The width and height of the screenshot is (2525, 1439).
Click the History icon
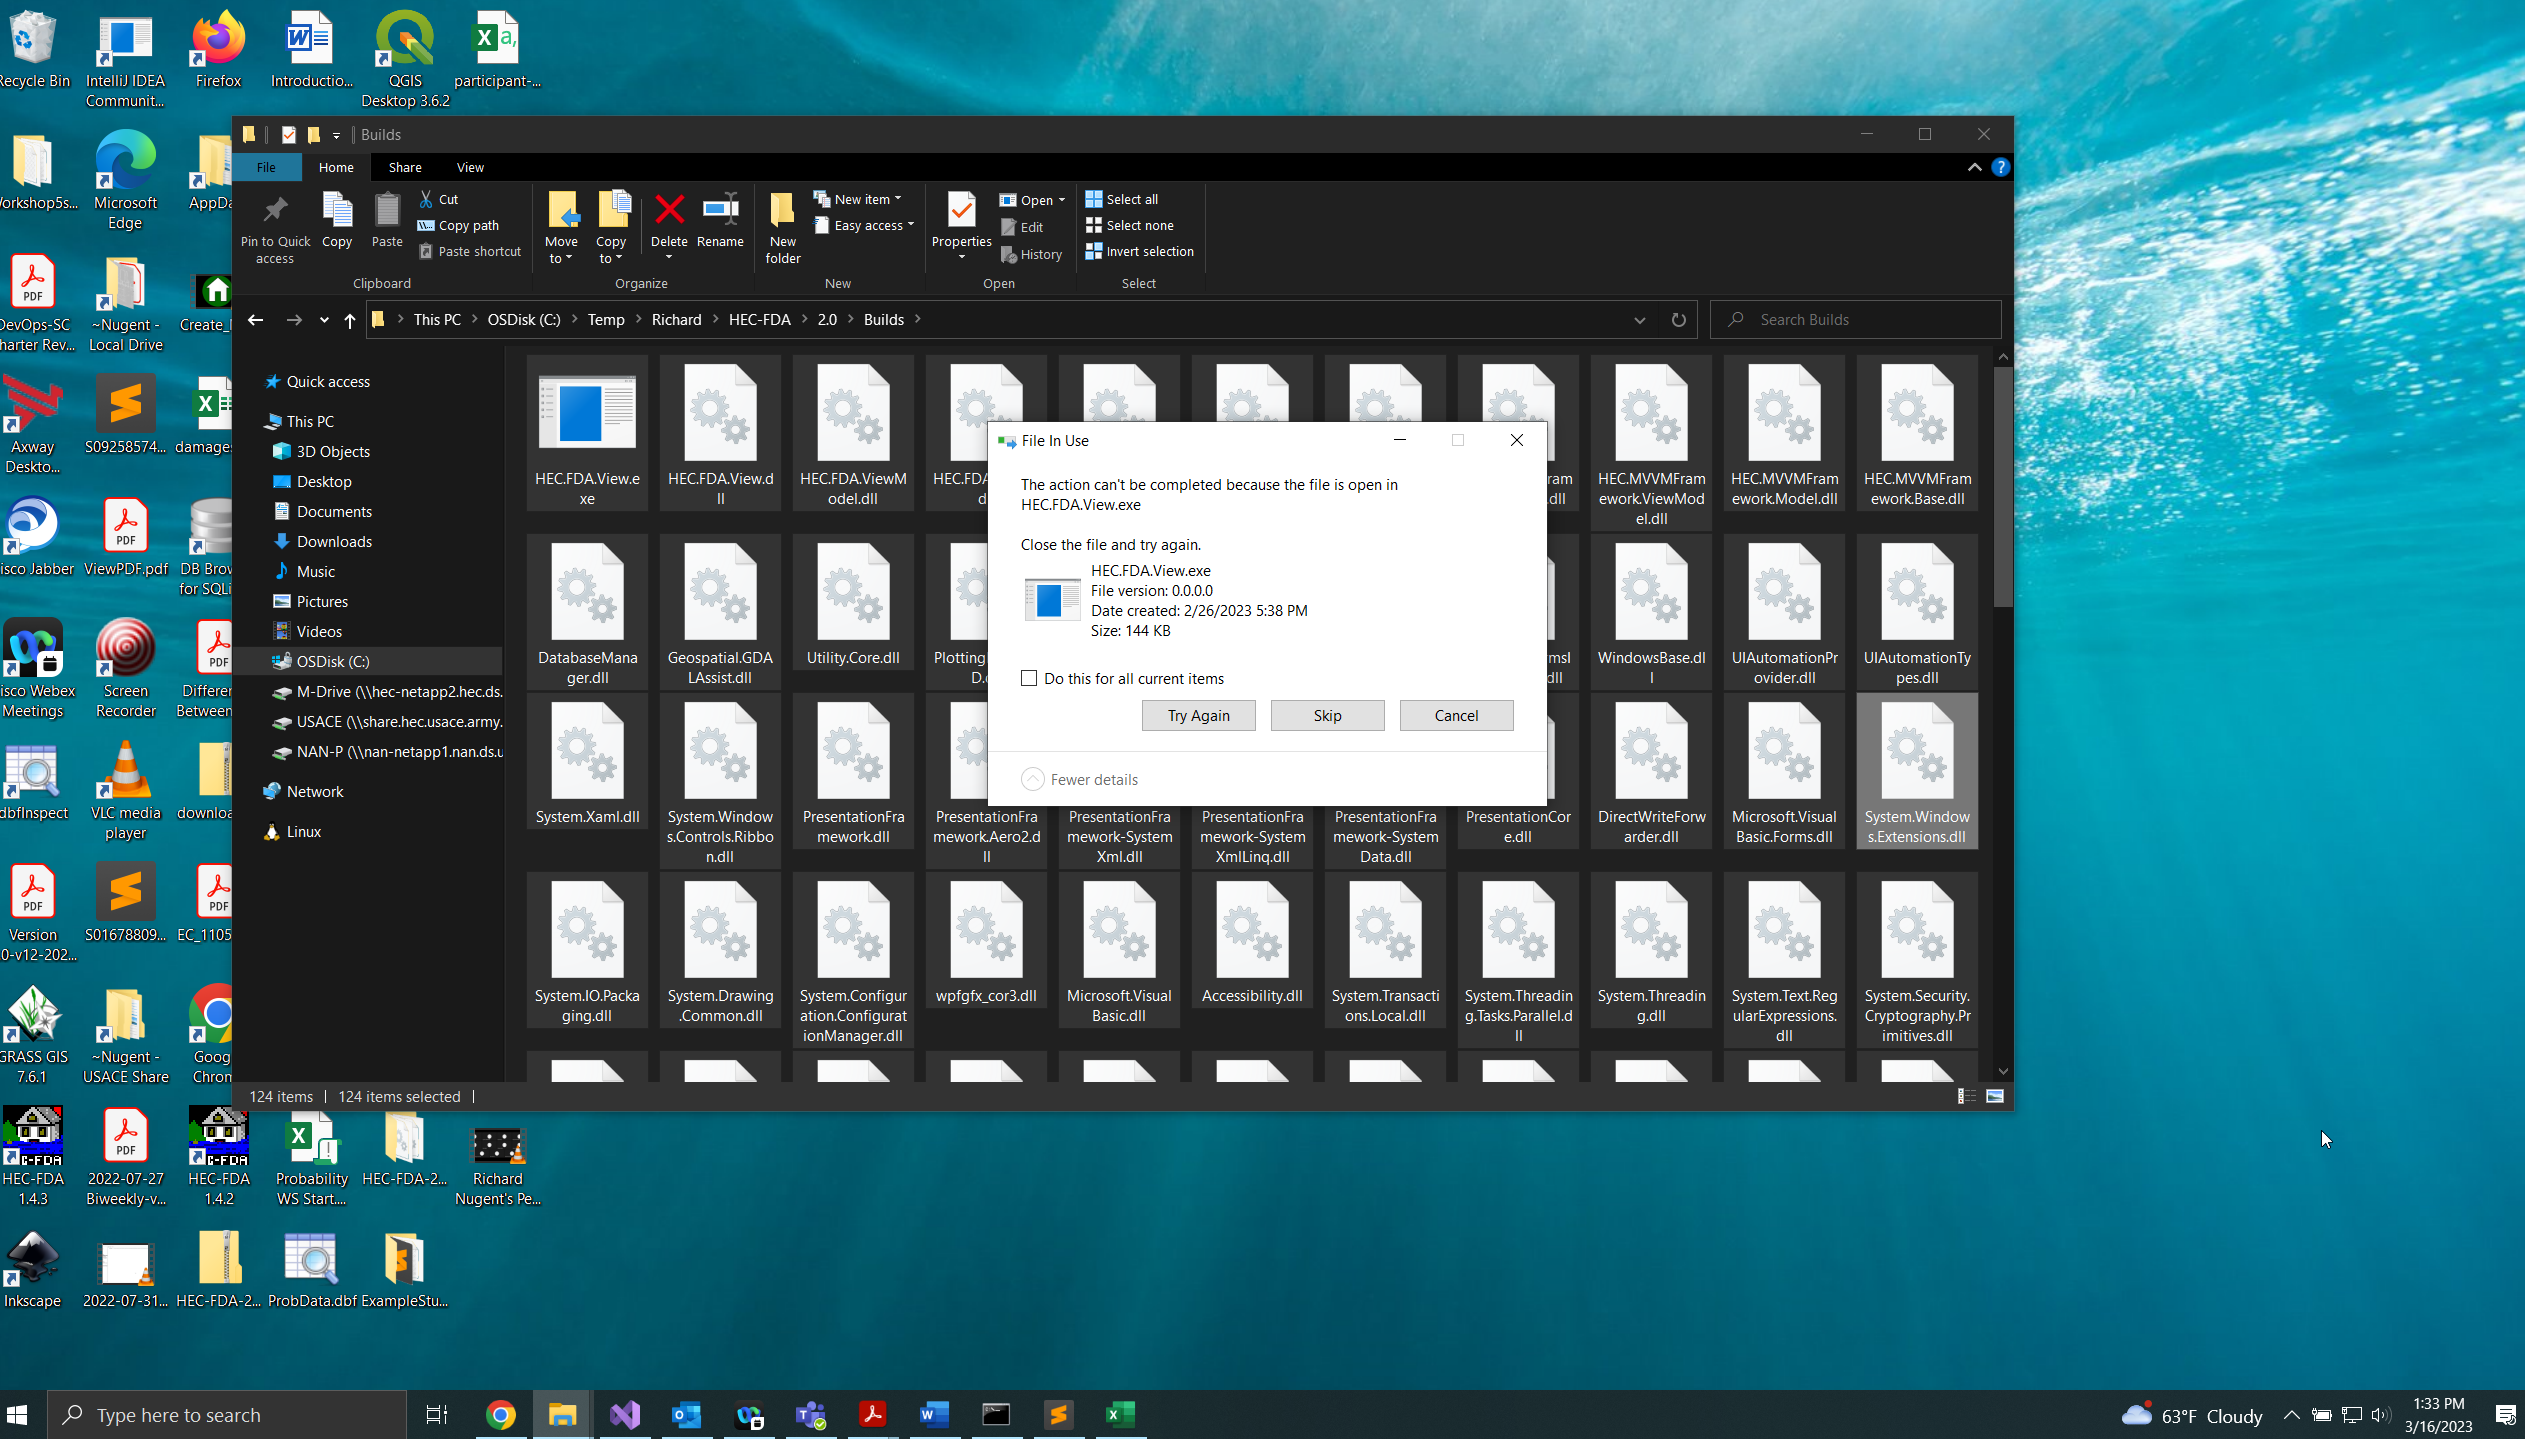[x=1031, y=254]
